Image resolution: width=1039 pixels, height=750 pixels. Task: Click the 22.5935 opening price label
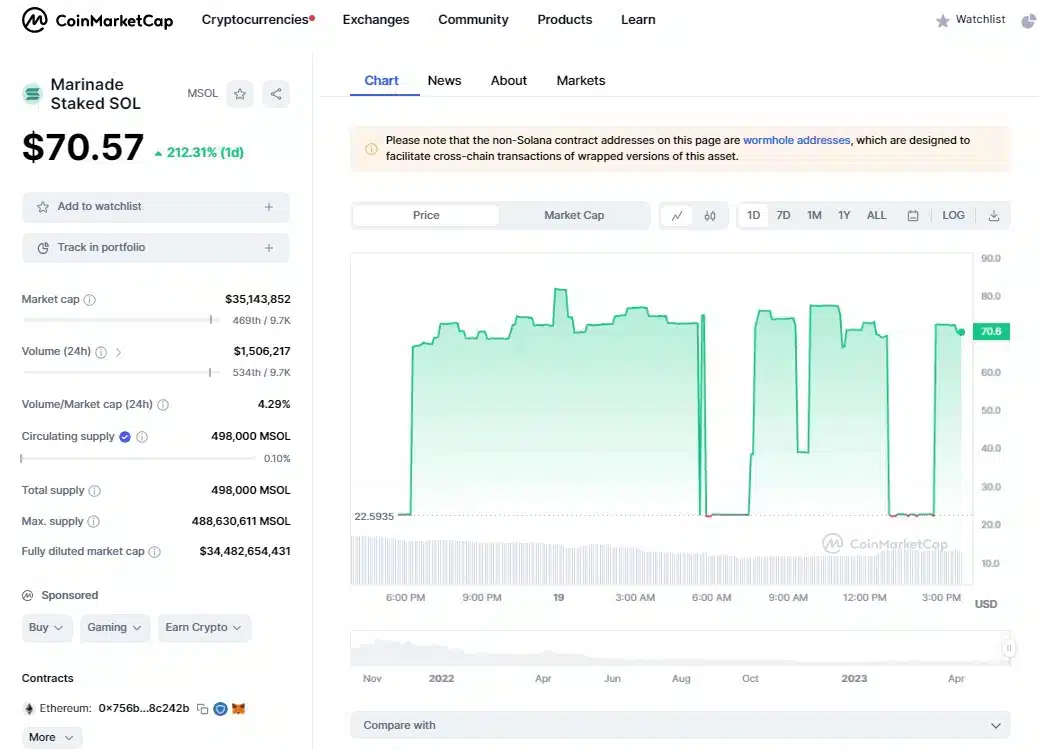(x=374, y=517)
